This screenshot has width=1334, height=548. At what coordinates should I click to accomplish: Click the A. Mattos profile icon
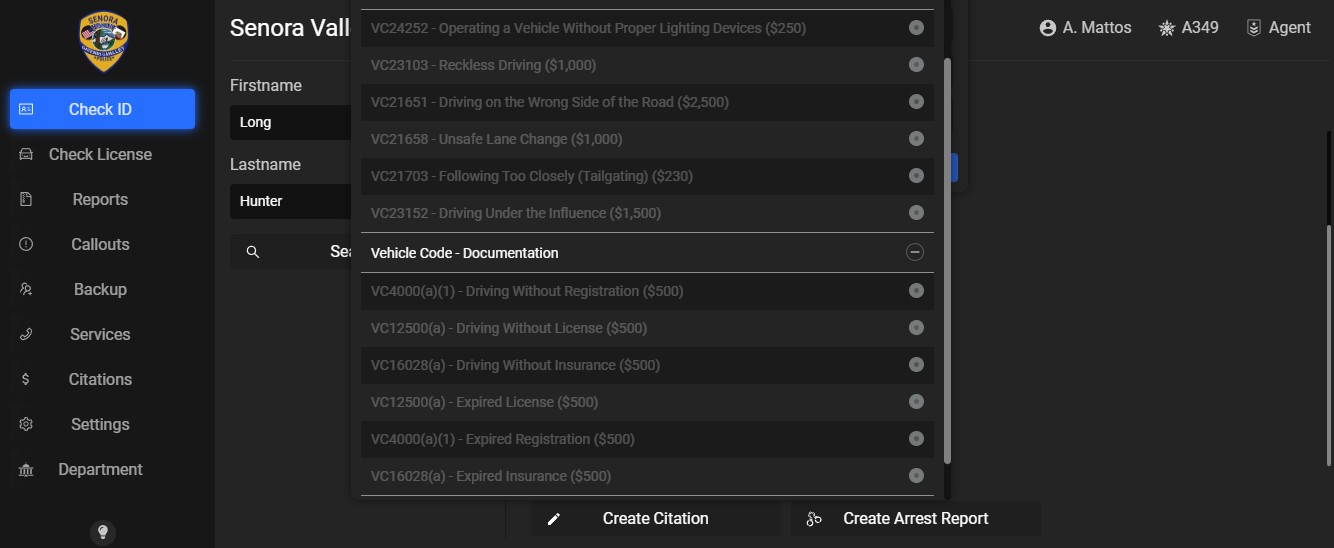1048,28
